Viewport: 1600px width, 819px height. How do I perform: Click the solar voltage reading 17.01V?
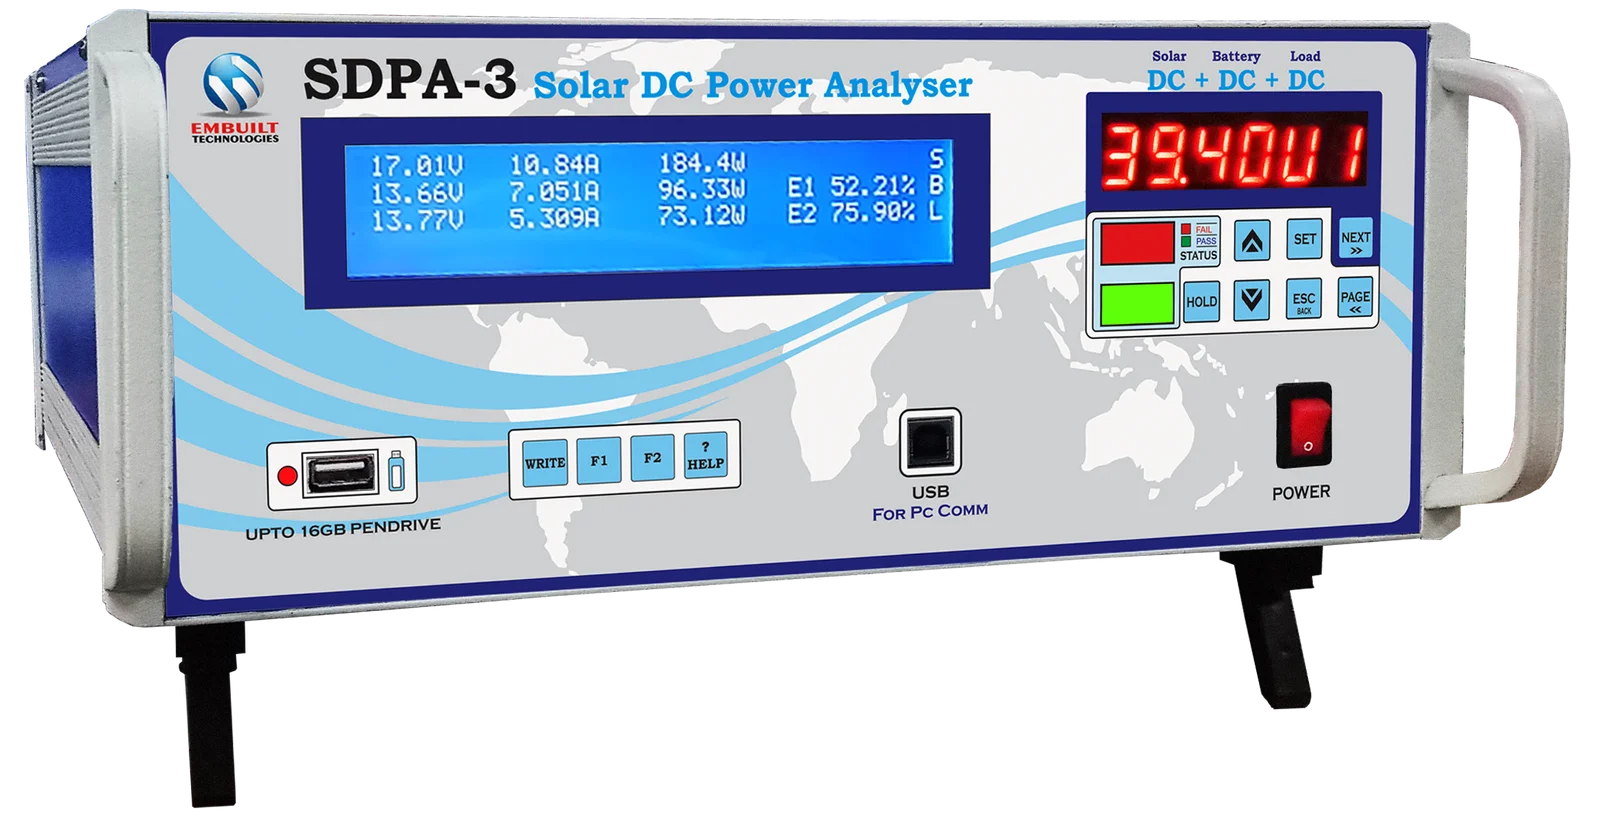click(x=417, y=164)
